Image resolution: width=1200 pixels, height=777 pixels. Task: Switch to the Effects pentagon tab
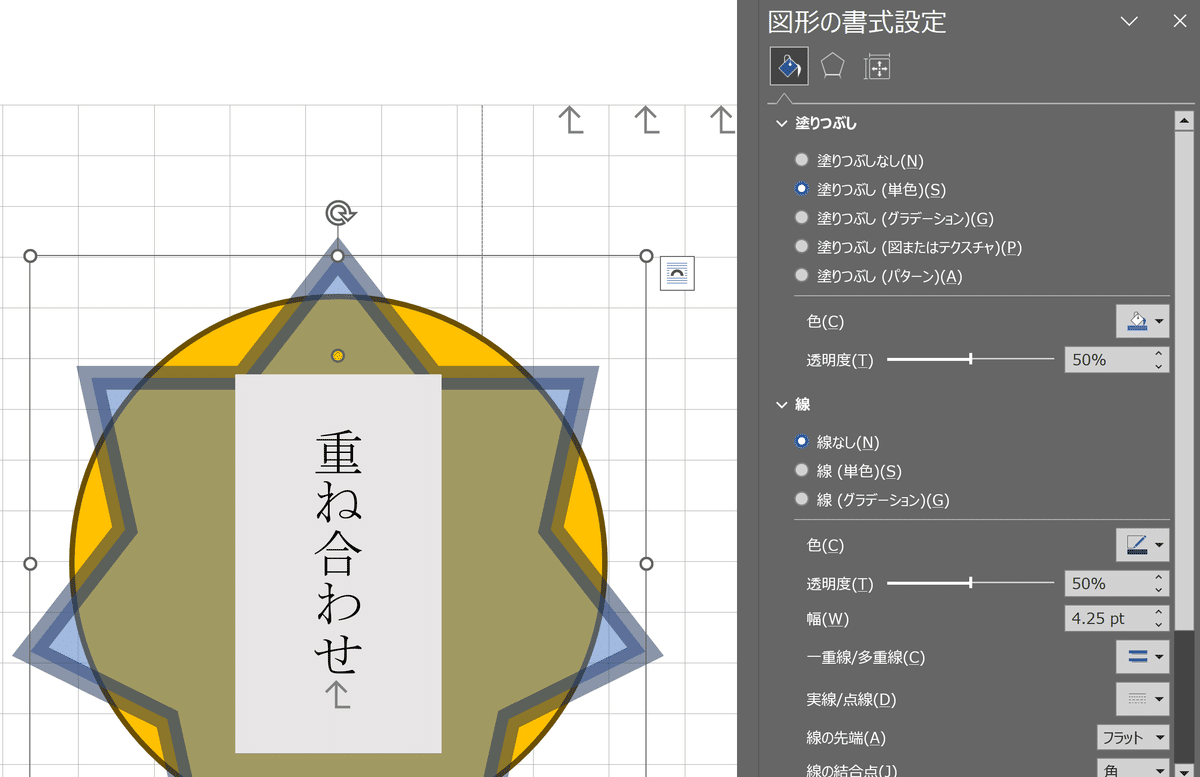tap(832, 67)
